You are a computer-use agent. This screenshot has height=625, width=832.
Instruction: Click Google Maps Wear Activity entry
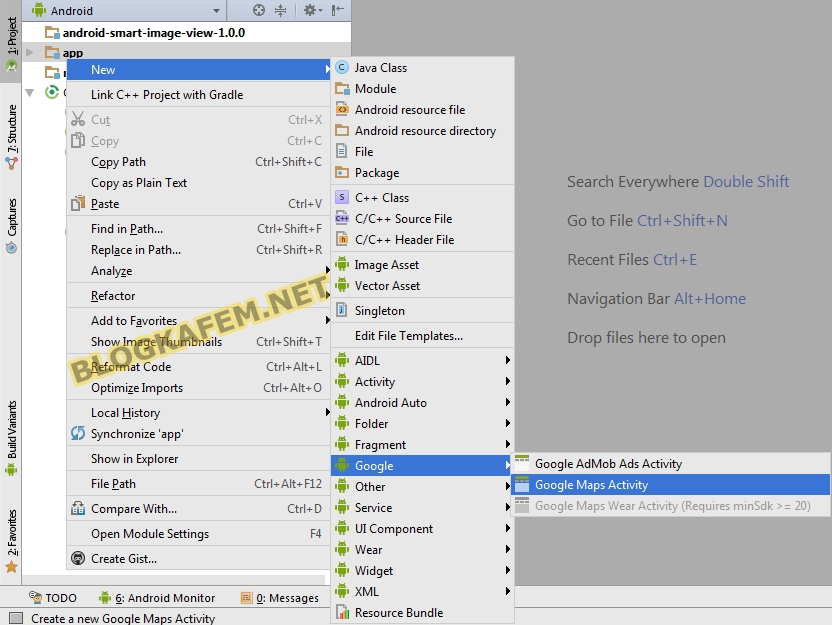coord(671,506)
